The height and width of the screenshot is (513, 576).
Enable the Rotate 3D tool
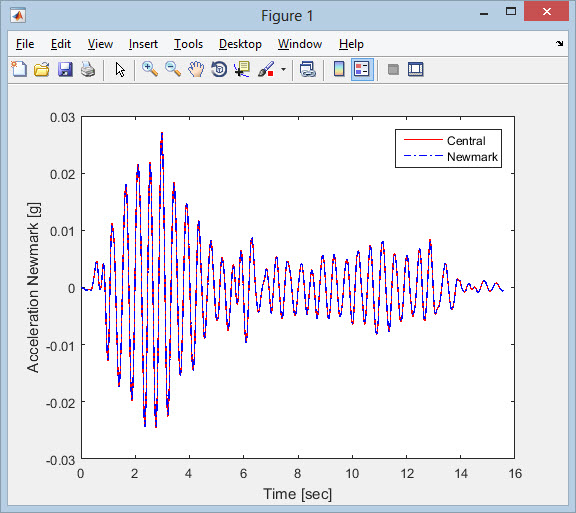tap(219, 69)
